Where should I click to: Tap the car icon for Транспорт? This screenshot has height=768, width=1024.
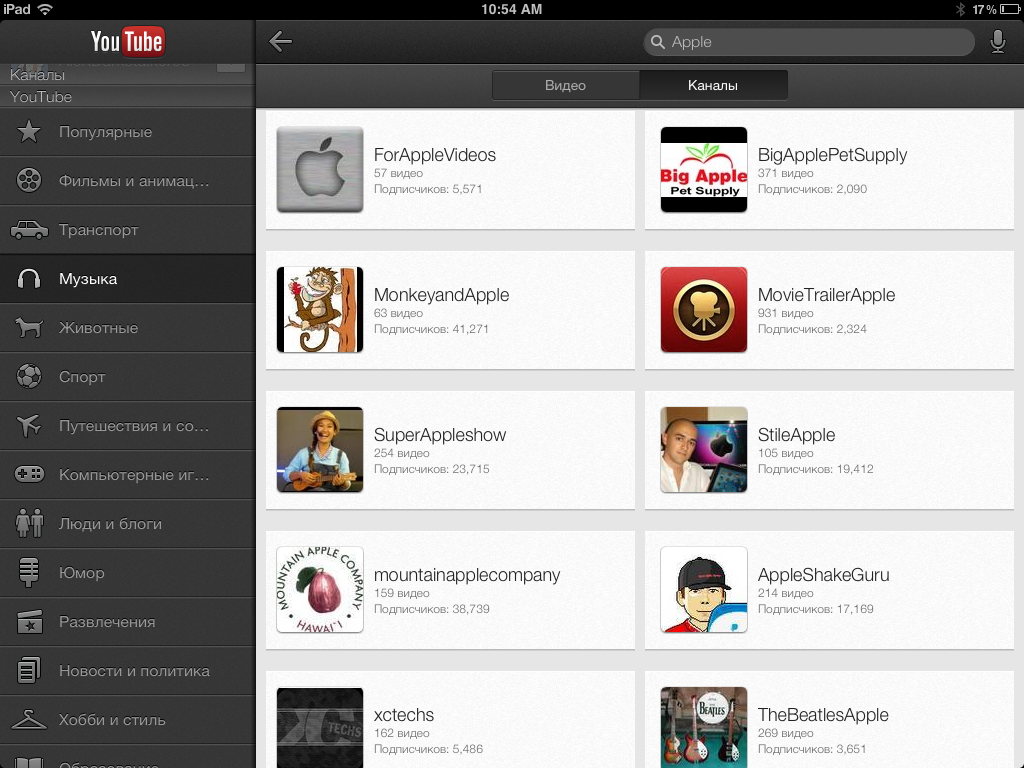[29, 230]
